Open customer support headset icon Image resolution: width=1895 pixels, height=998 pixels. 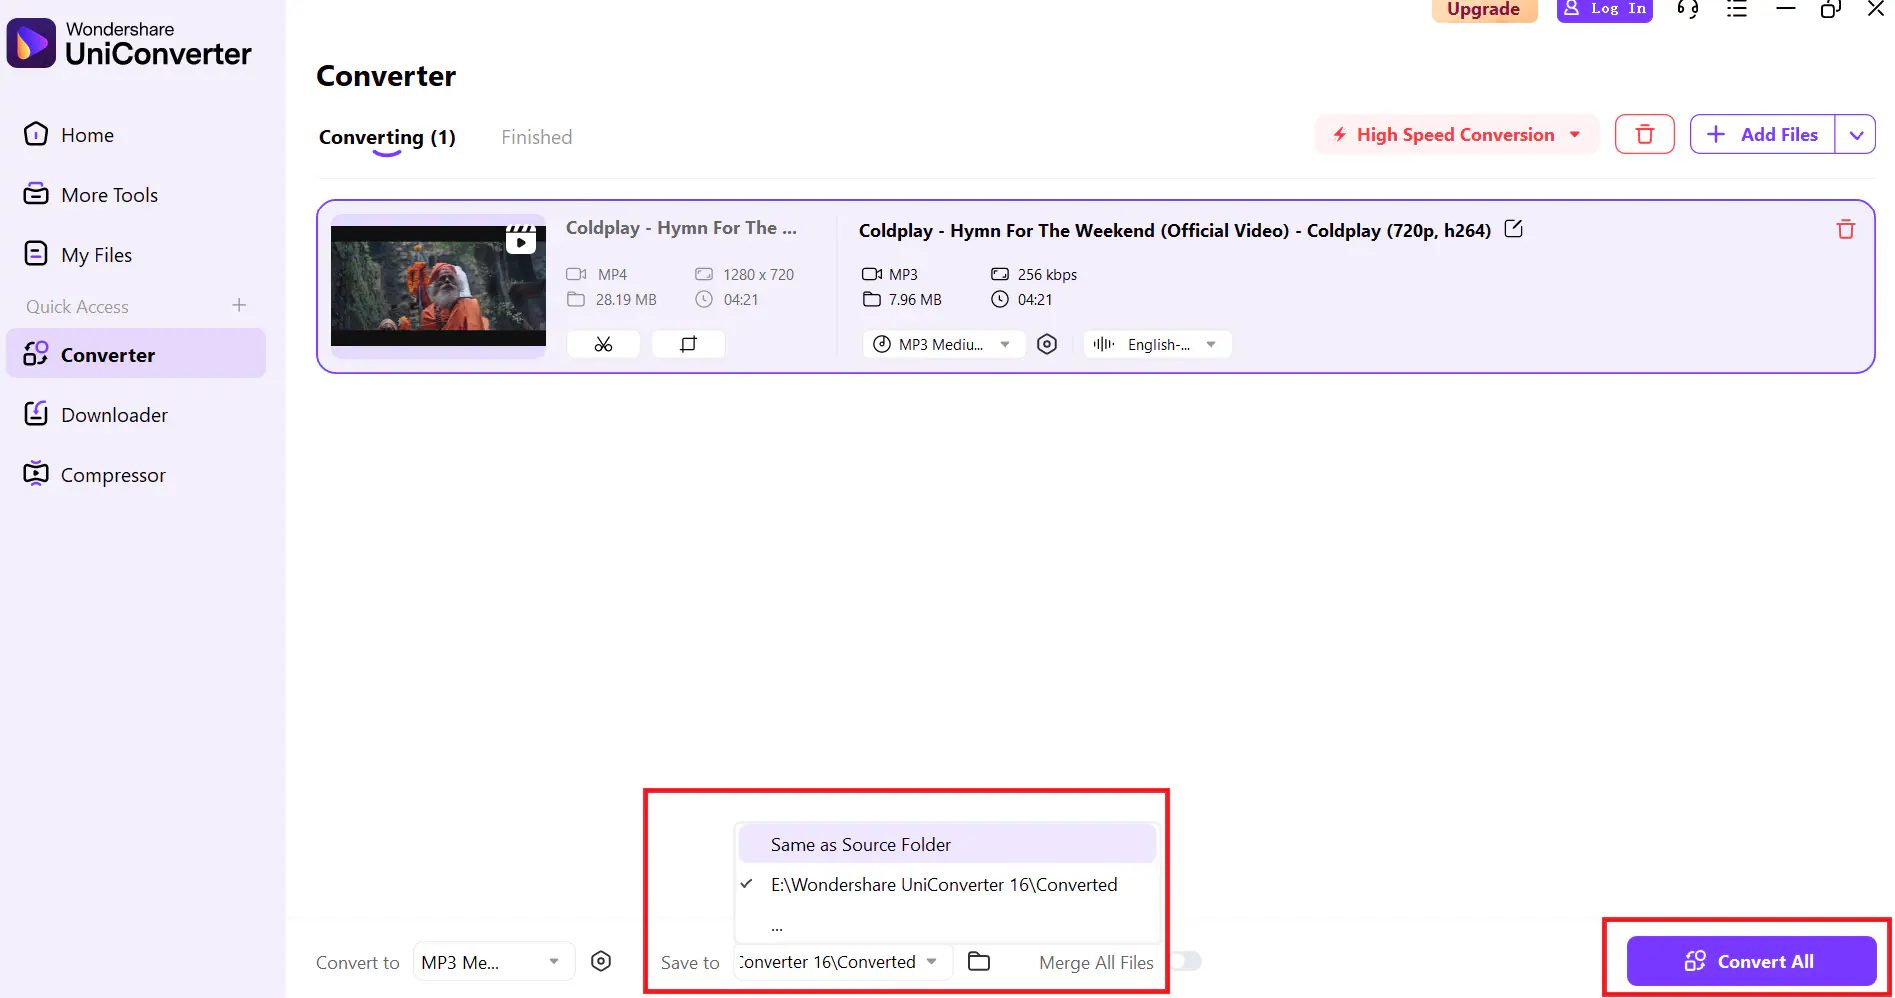(x=1688, y=9)
